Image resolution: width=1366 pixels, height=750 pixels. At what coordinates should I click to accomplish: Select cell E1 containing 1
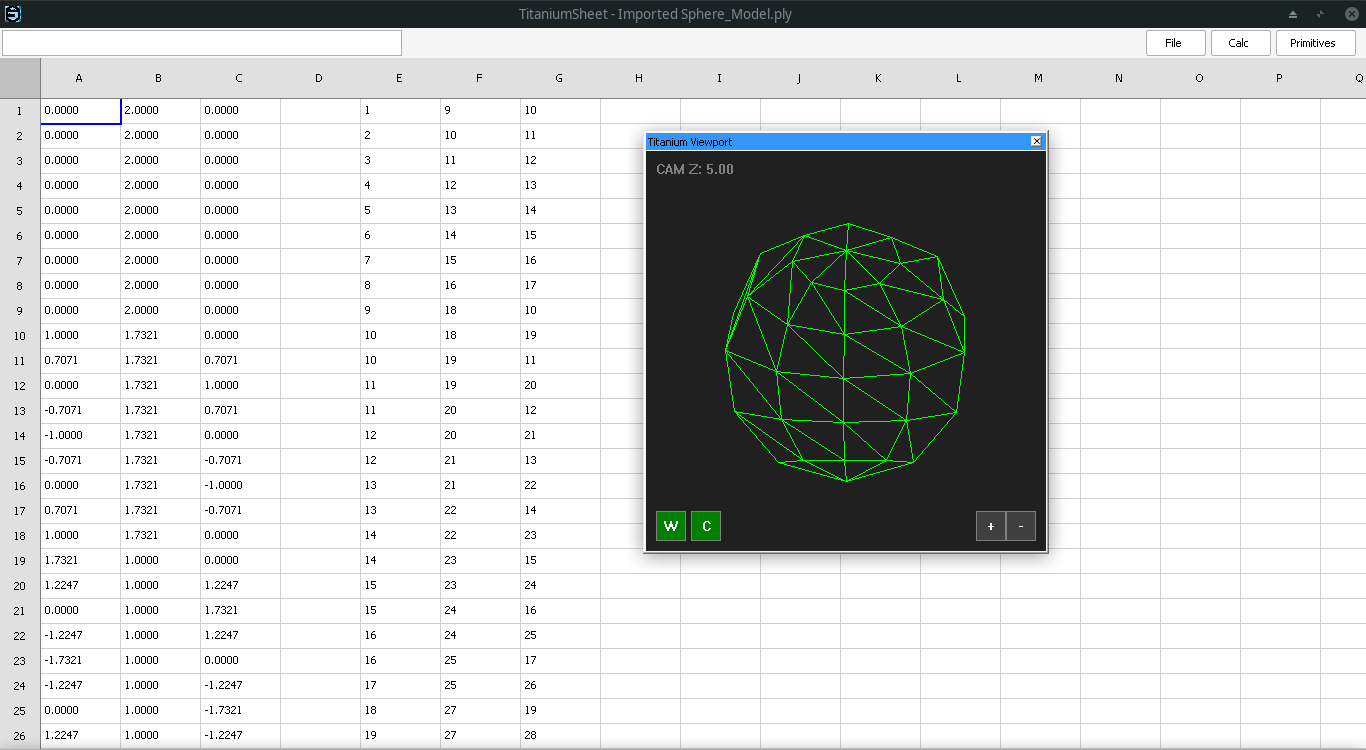click(400, 111)
